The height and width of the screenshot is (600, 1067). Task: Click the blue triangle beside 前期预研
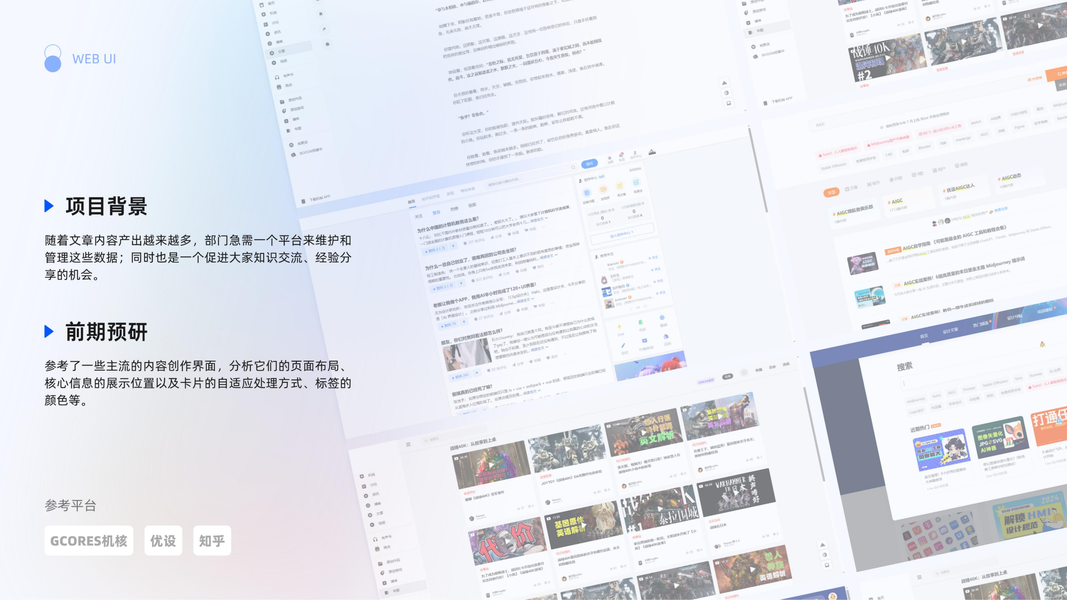(49, 331)
